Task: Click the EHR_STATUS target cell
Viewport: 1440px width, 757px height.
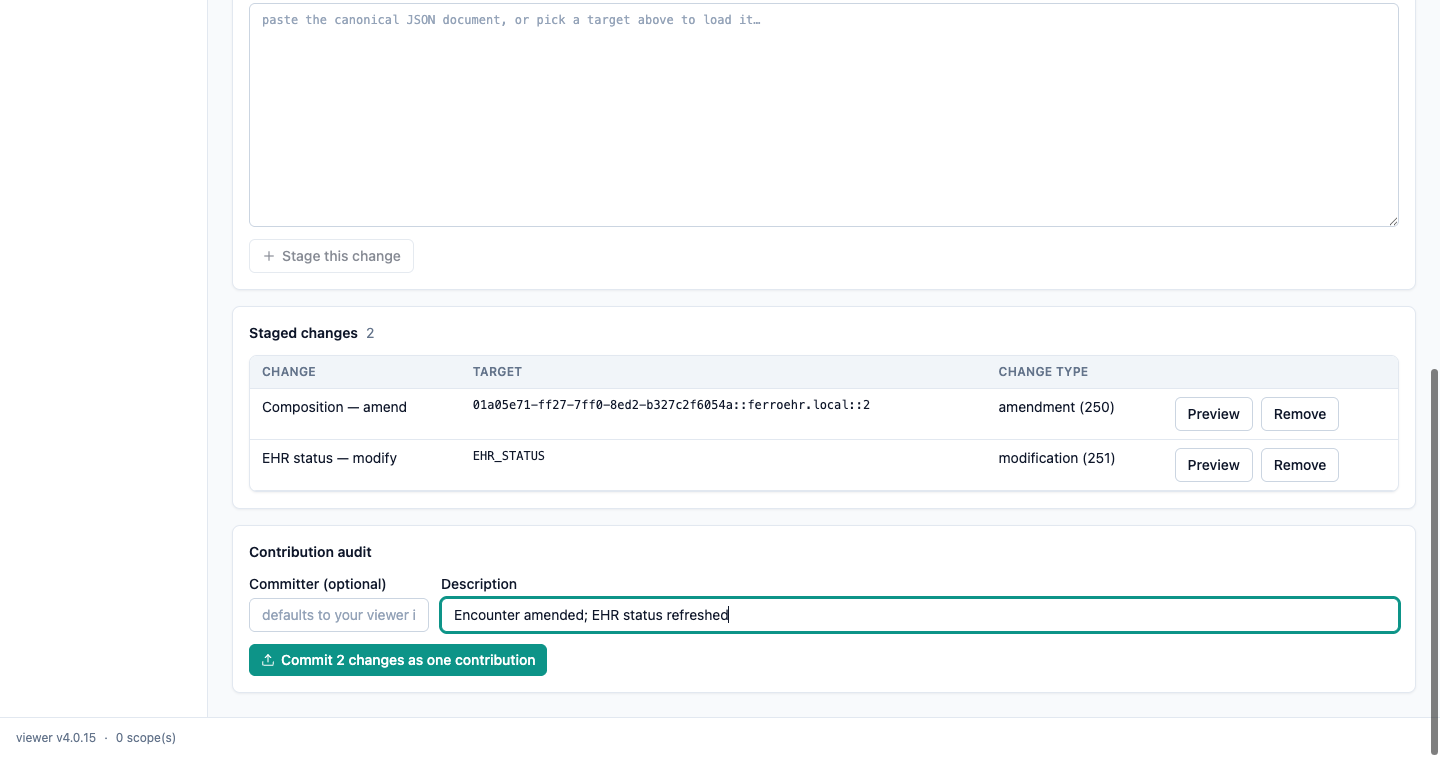Action: pyautogui.click(x=509, y=456)
